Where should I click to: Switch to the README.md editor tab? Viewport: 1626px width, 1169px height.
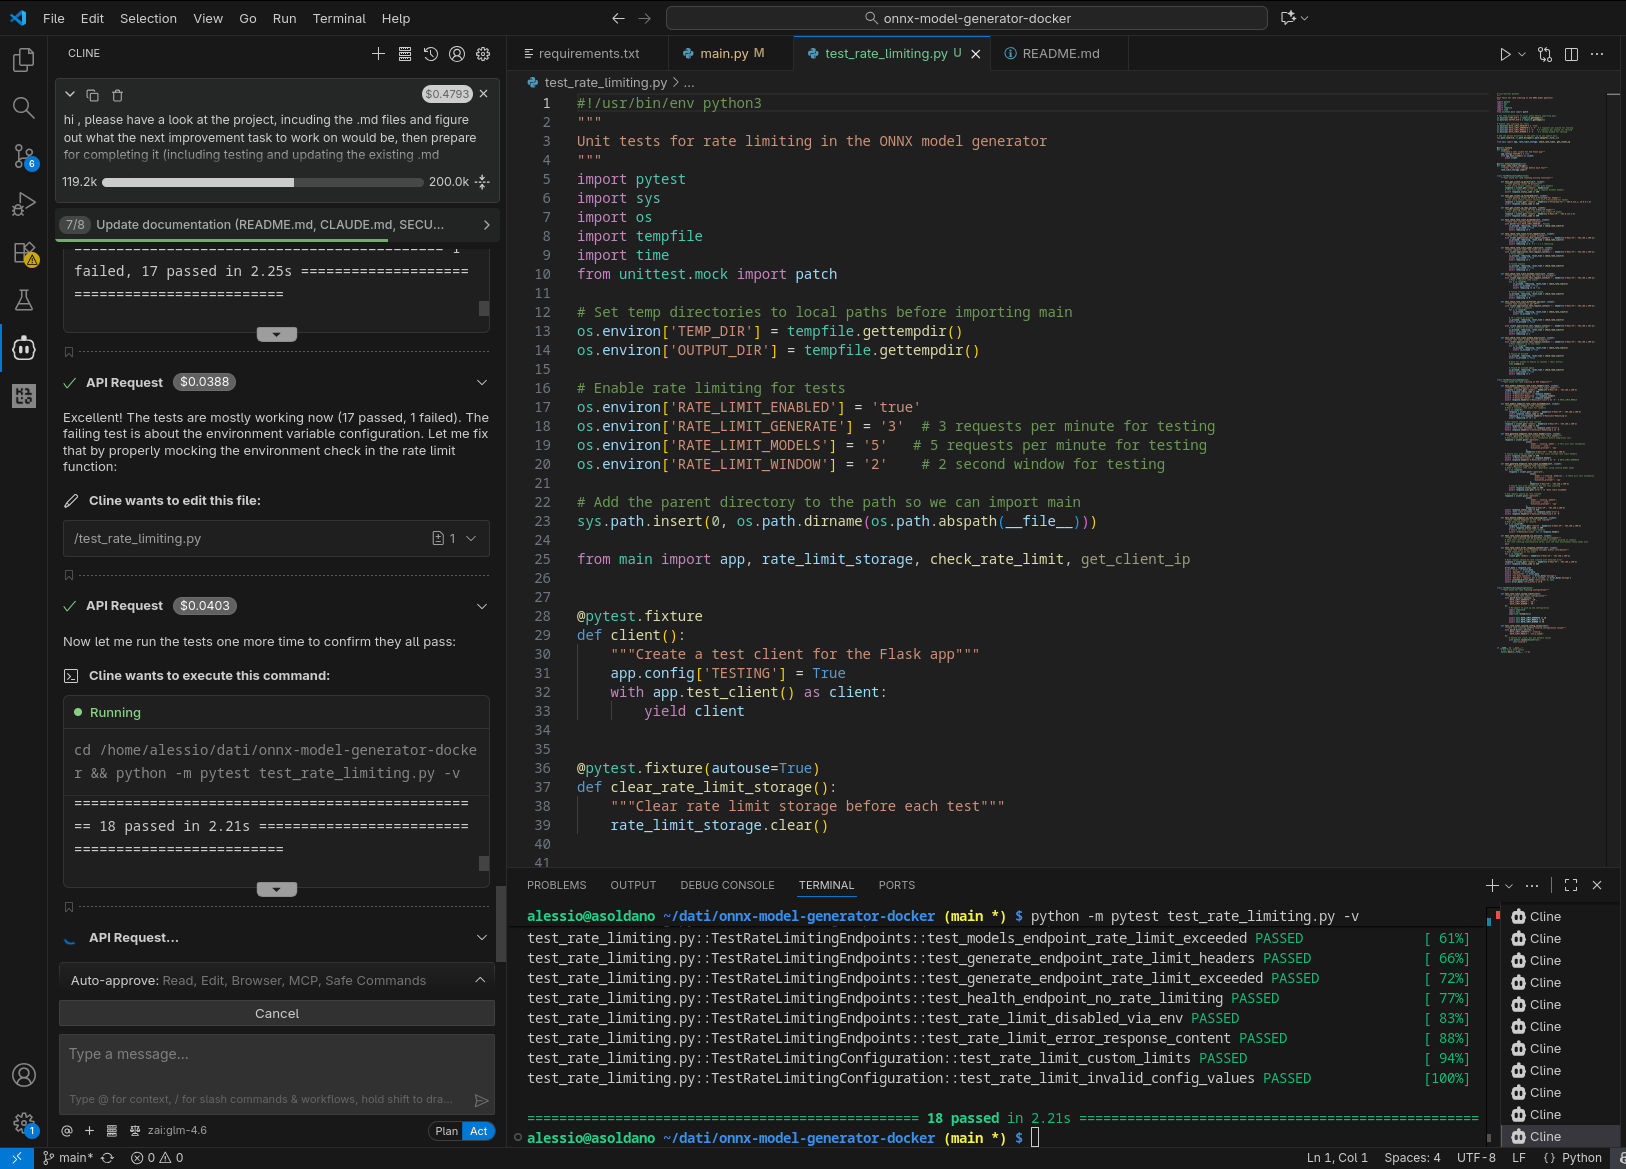click(1060, 54)
